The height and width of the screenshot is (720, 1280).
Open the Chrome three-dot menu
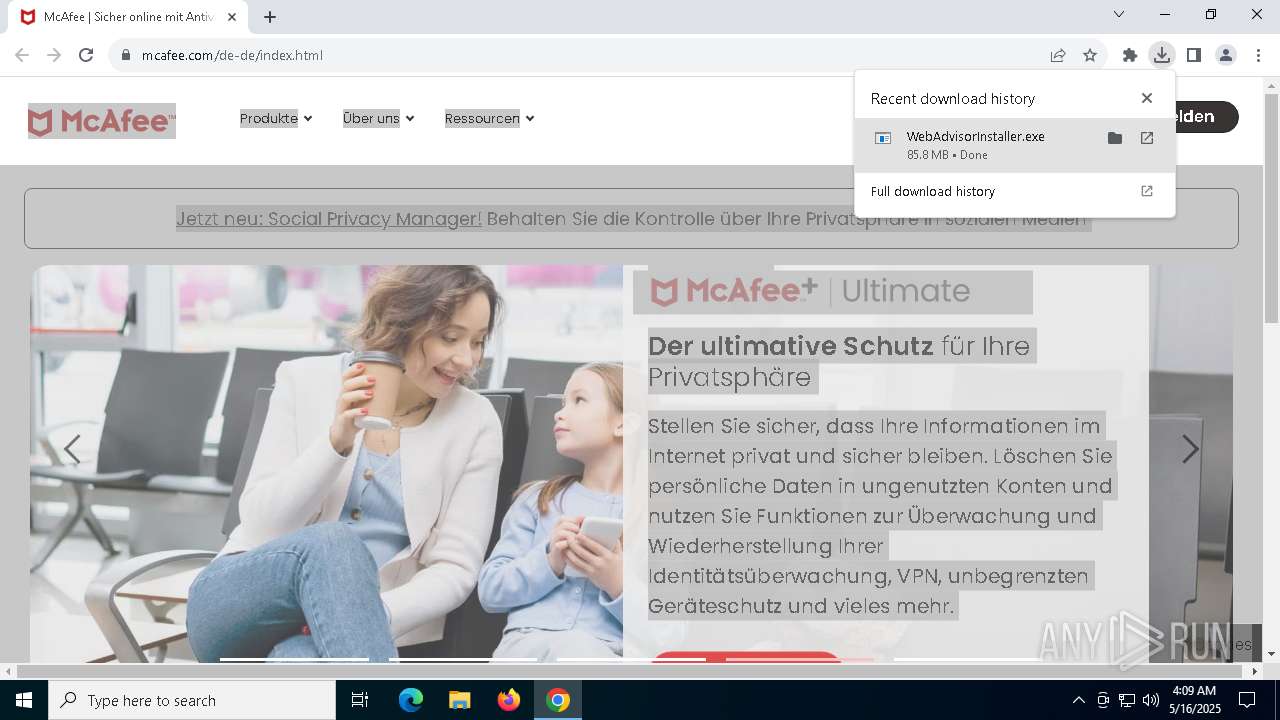(x=1257, y=55)
